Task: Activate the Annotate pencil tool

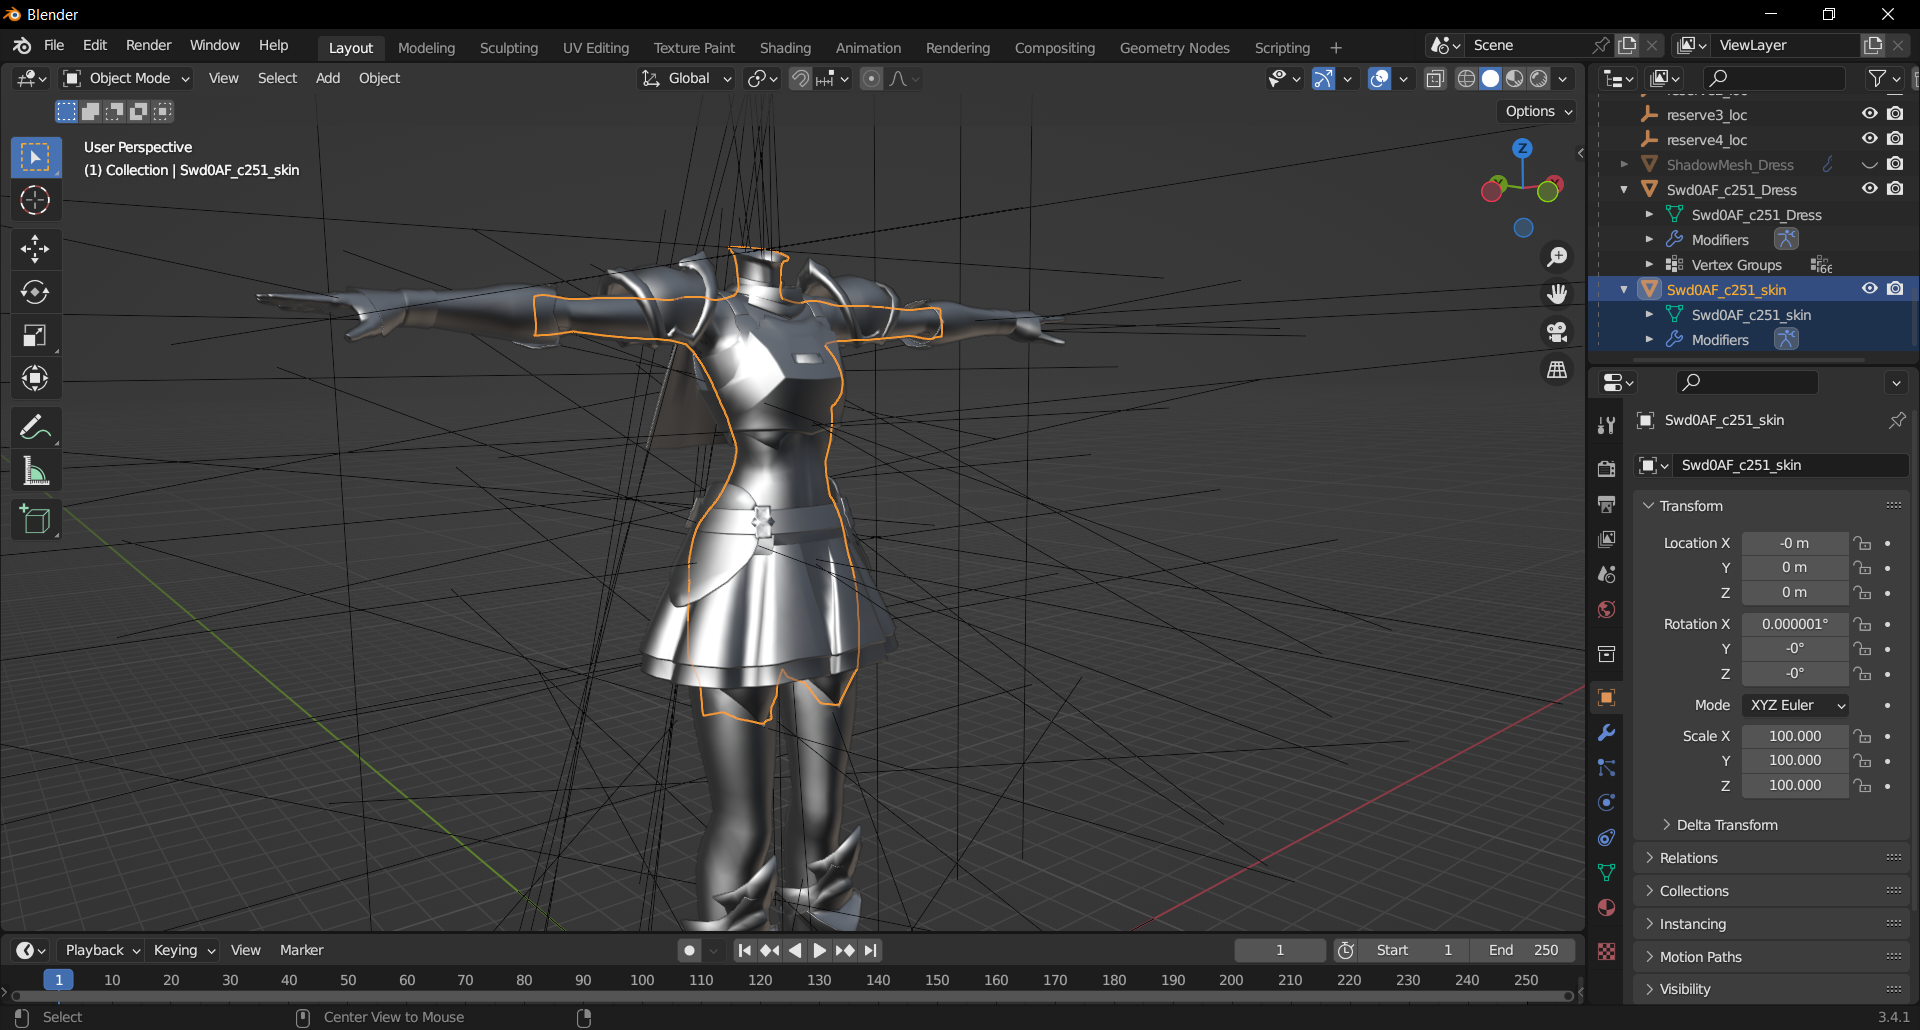Action: pyautogui.click(x=35, y=428)
